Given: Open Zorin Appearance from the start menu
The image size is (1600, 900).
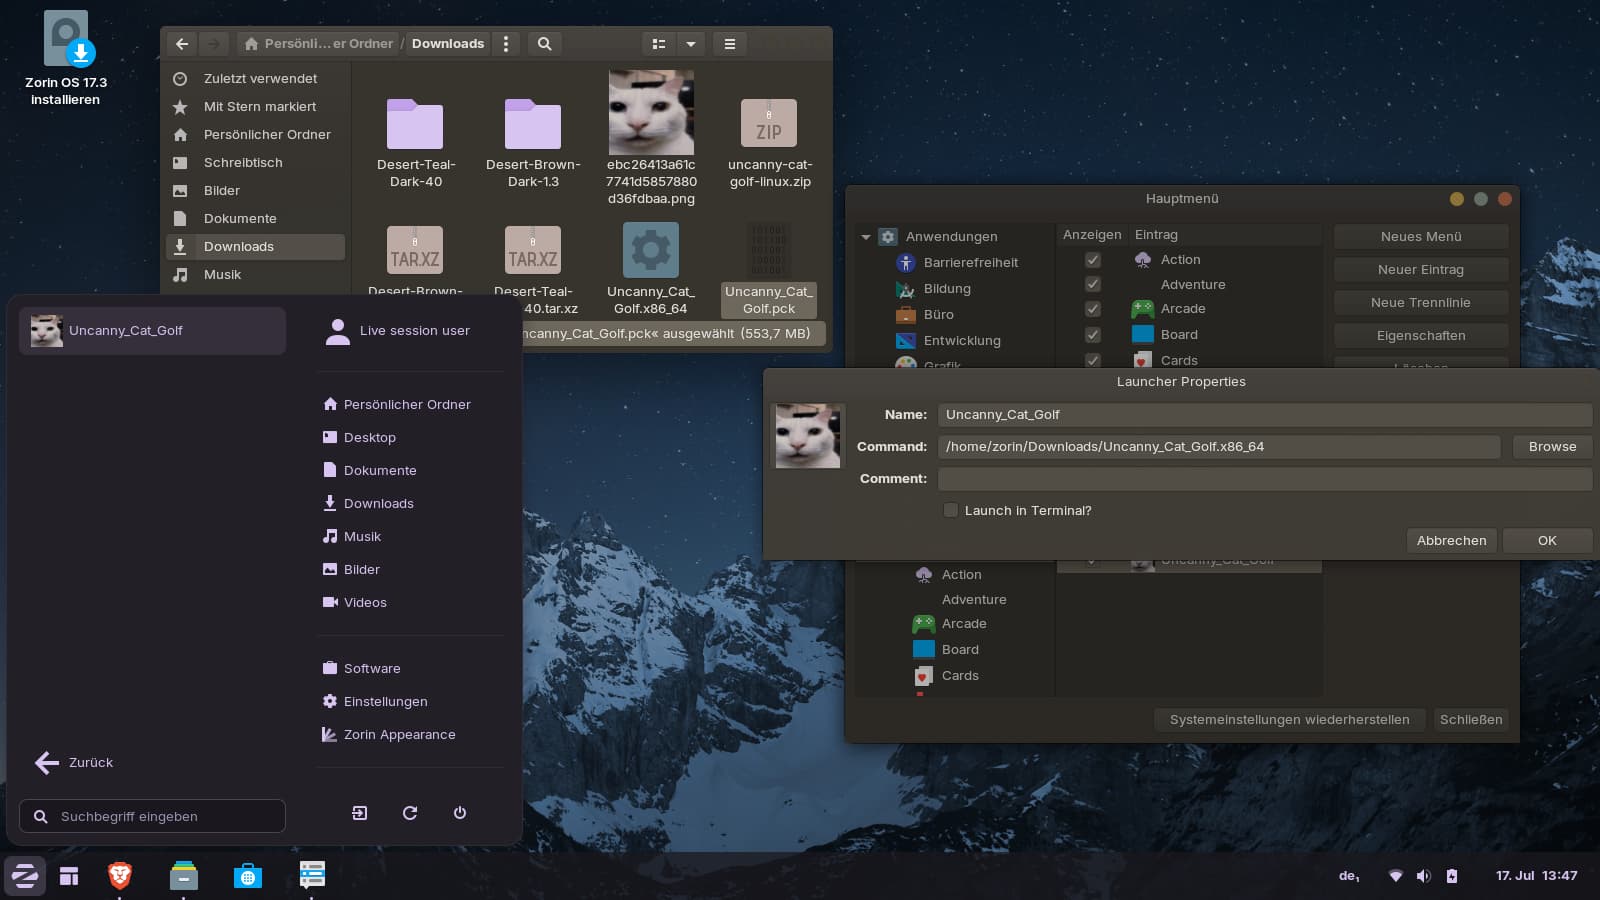Looking at the screenshot, I should pos(389,734).
